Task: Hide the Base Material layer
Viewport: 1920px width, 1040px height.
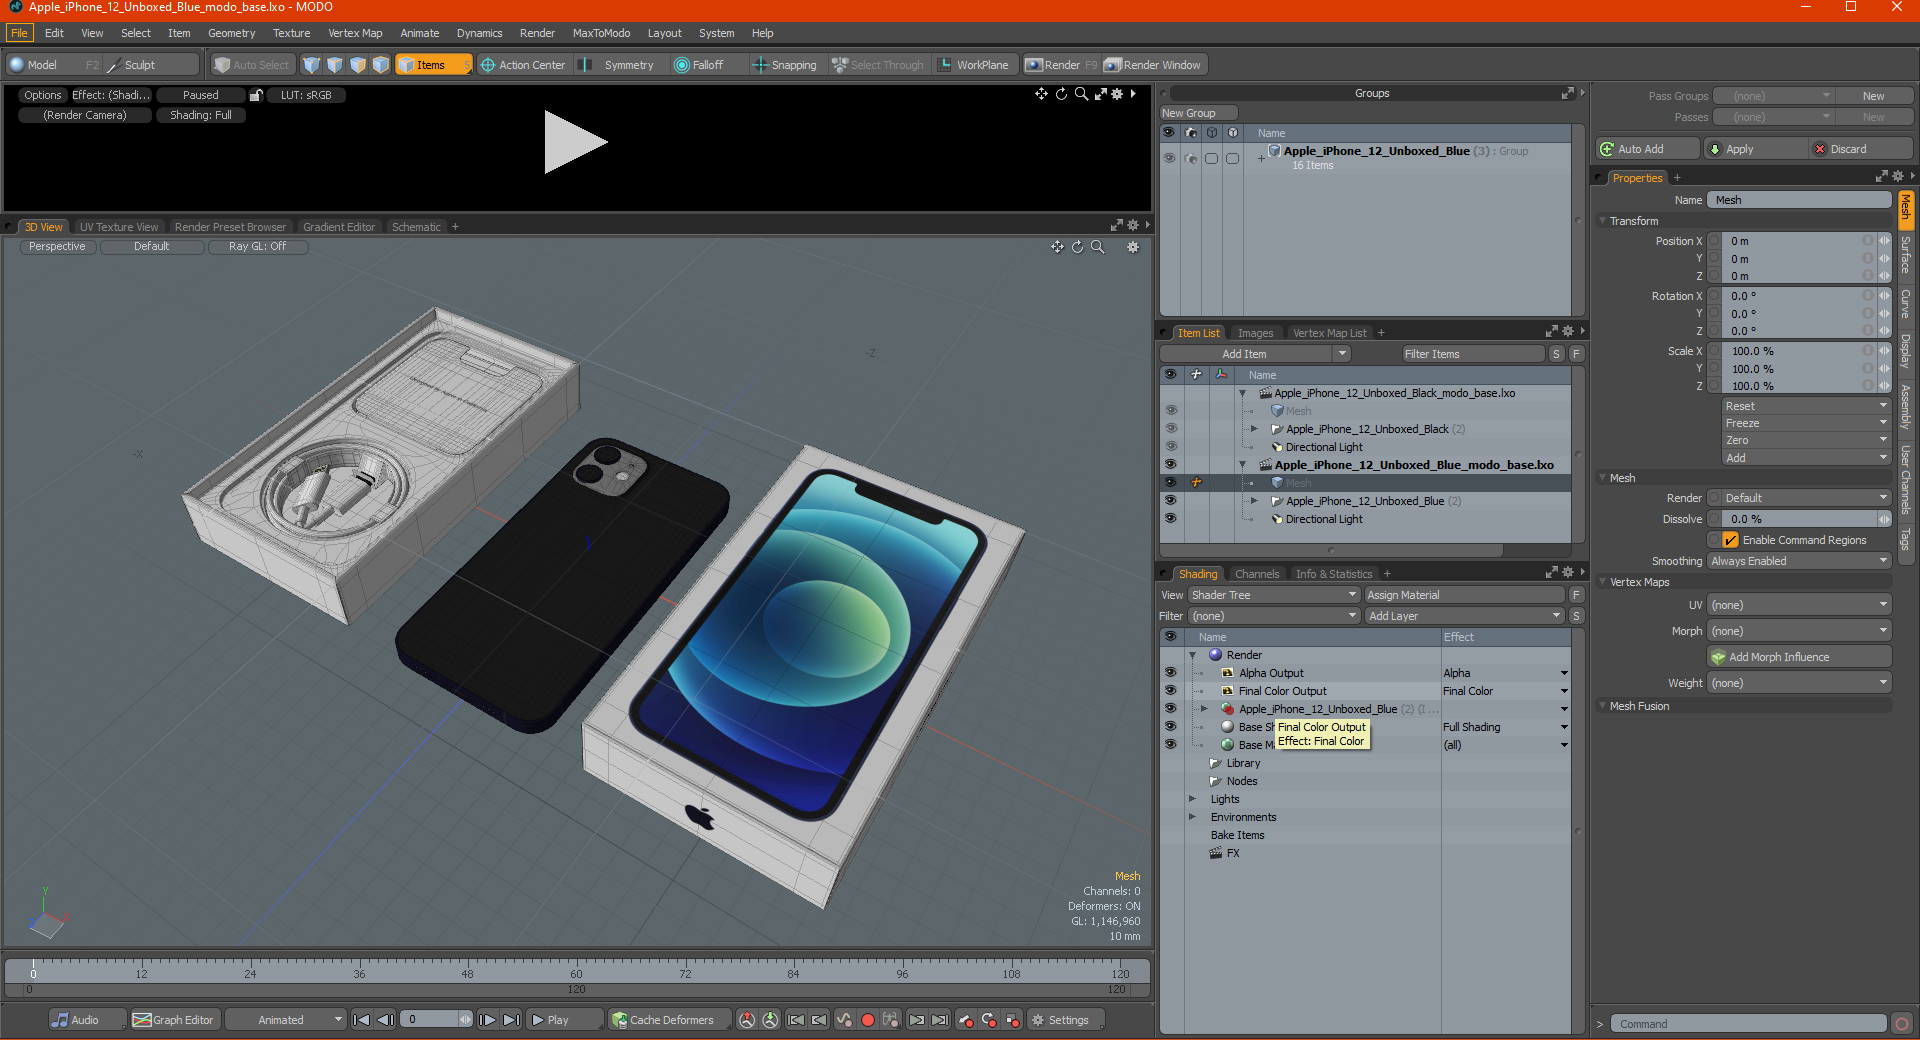Action: click(x=1170, y=745)
